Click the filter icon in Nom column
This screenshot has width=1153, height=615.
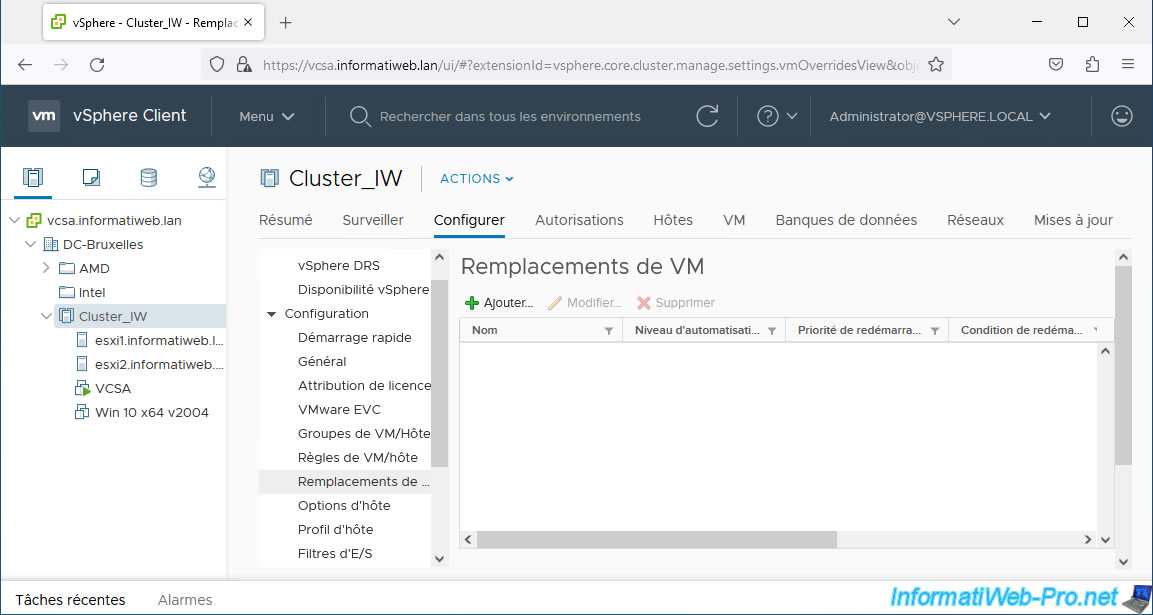coord(609,331)
